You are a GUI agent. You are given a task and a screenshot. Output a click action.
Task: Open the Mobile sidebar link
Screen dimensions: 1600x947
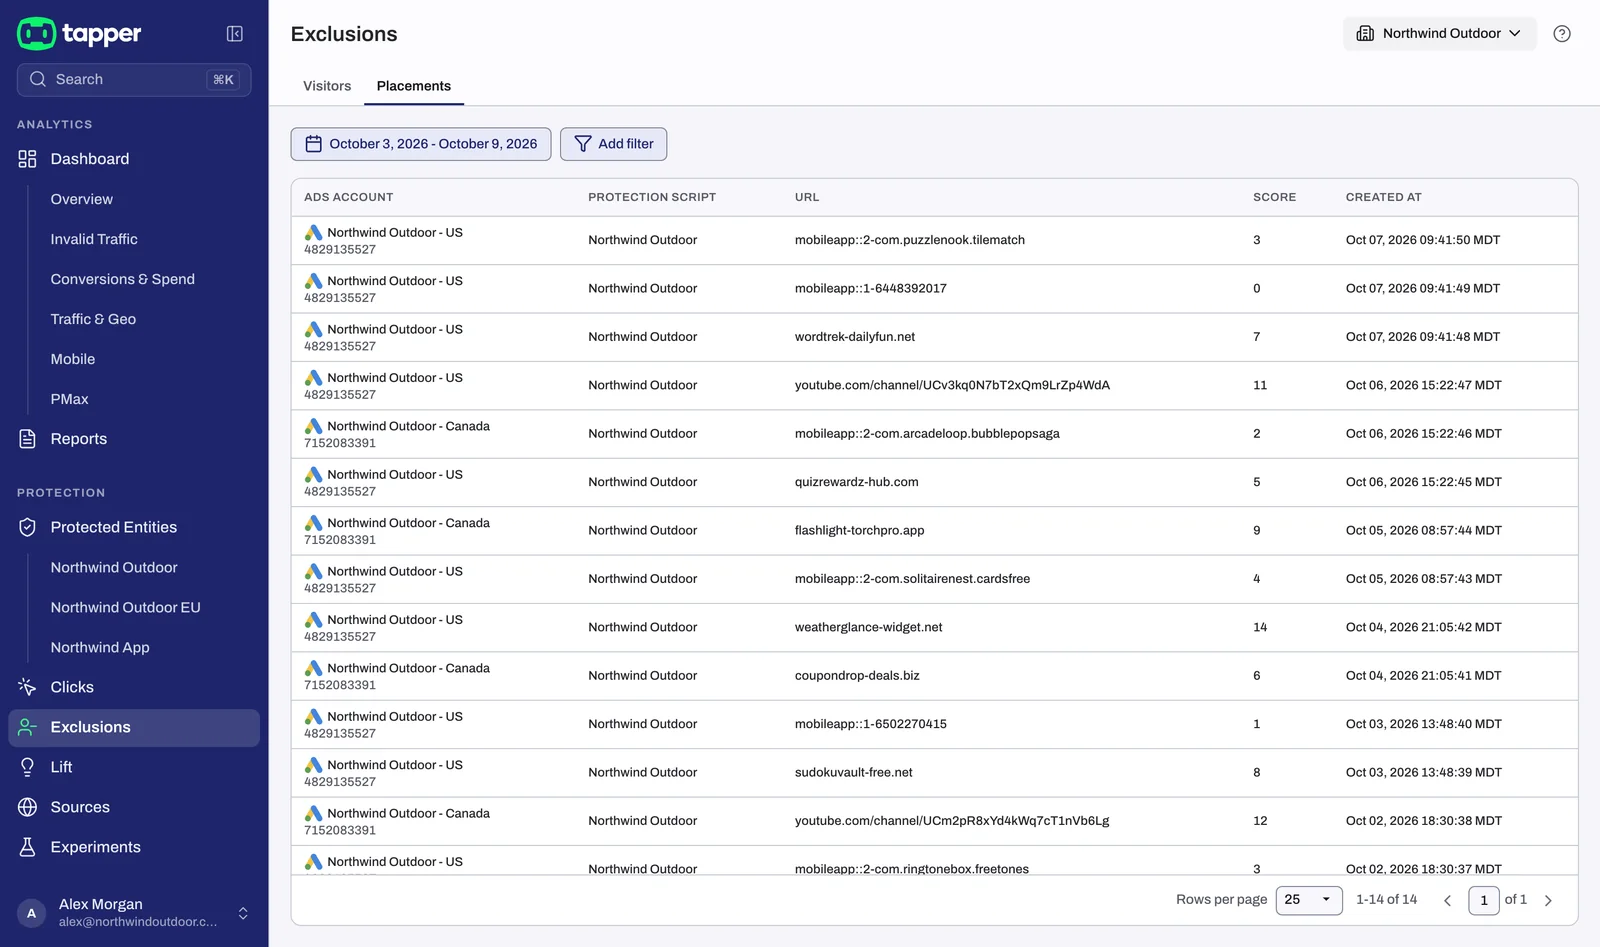coord(73,359)
